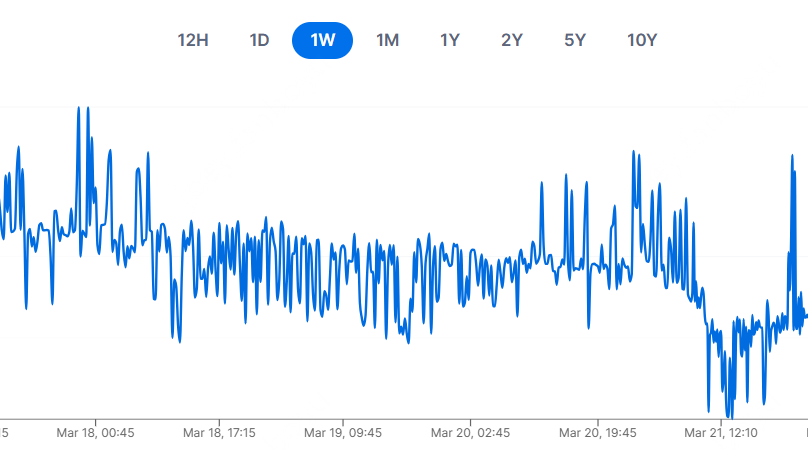Image resolution: width=808 pixels, height=450 pixels.
Task: Click the Mar 21, 12:10 axis label
Action: coord(722,433)
